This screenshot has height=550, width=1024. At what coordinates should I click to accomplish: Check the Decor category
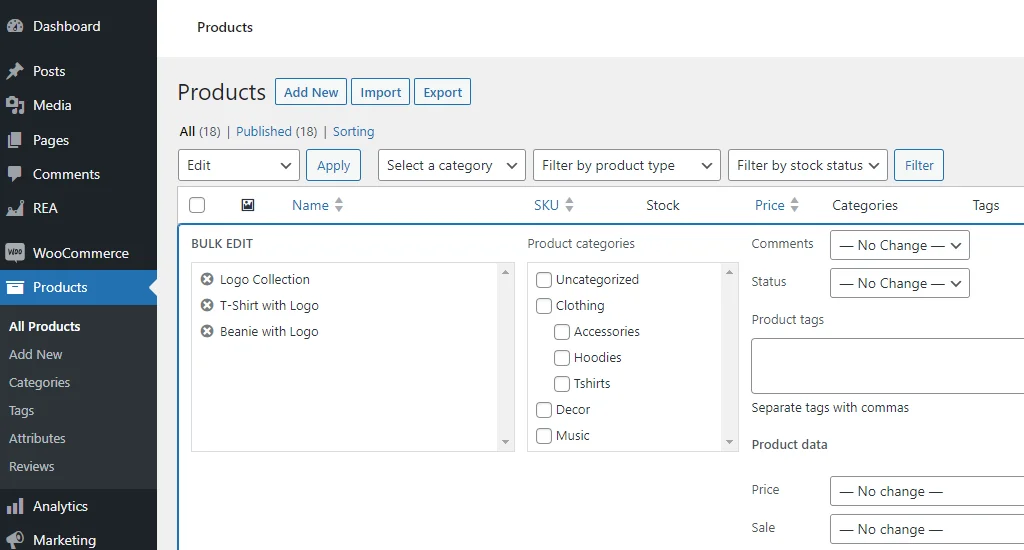[543, 410]
